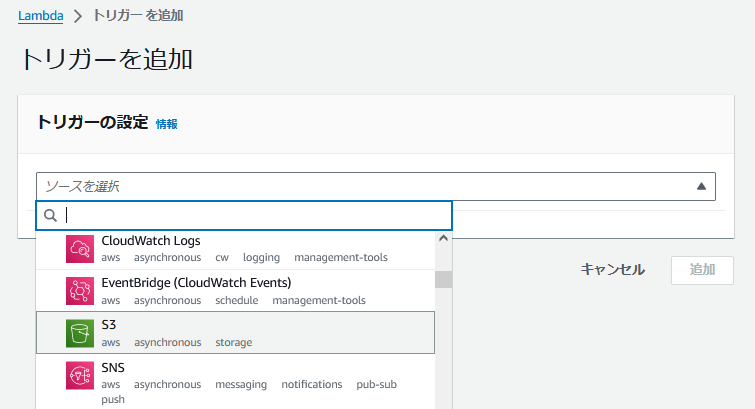Select EventBridge (CloudWatch Events) option
This screenshot has width=755, height=409.
(235, 290)
